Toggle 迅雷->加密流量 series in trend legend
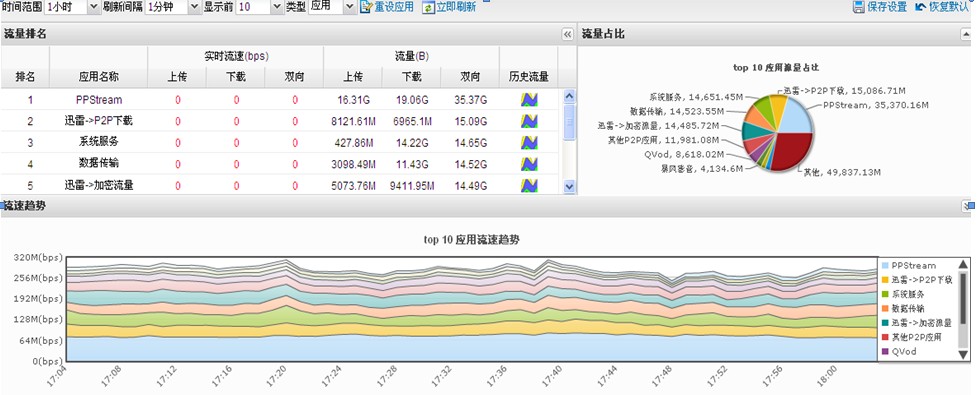 (917, 323)
